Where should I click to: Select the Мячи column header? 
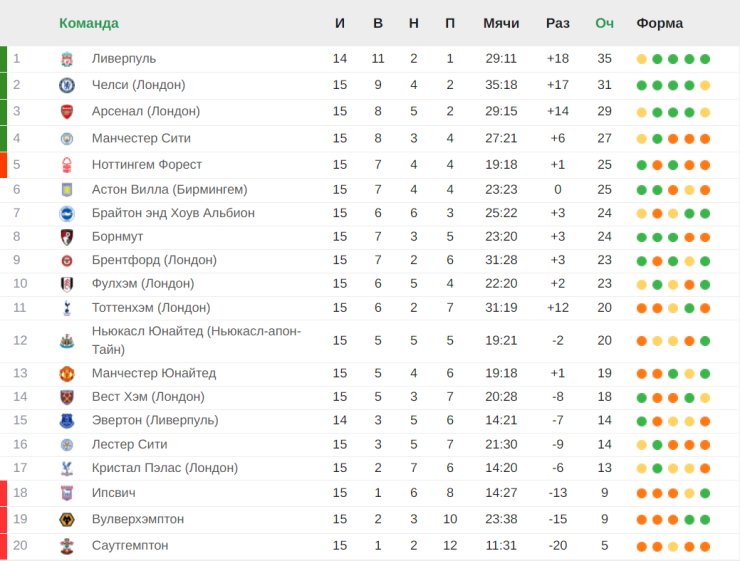point(501,23)
